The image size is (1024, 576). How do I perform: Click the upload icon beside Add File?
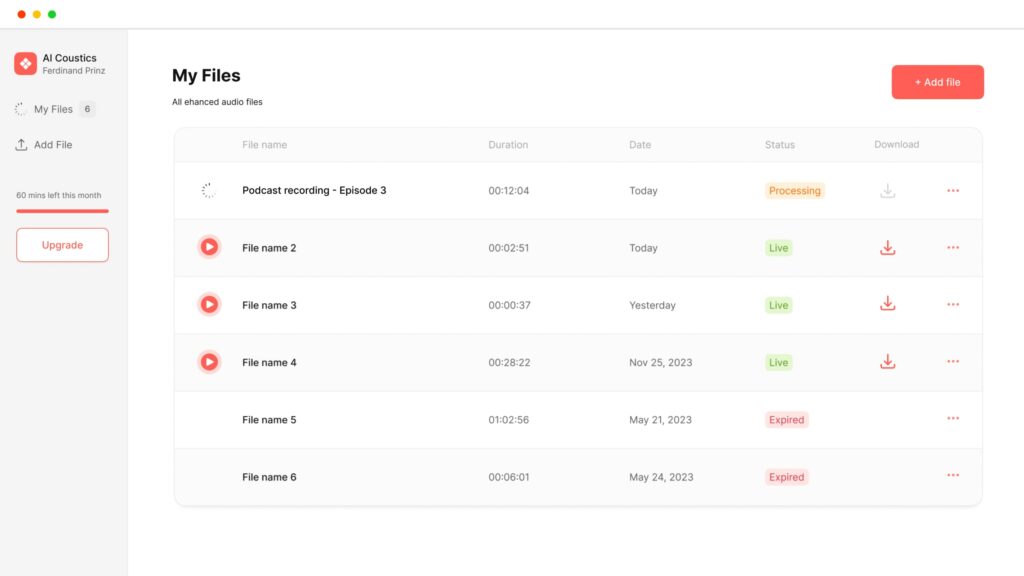[21, 144]
